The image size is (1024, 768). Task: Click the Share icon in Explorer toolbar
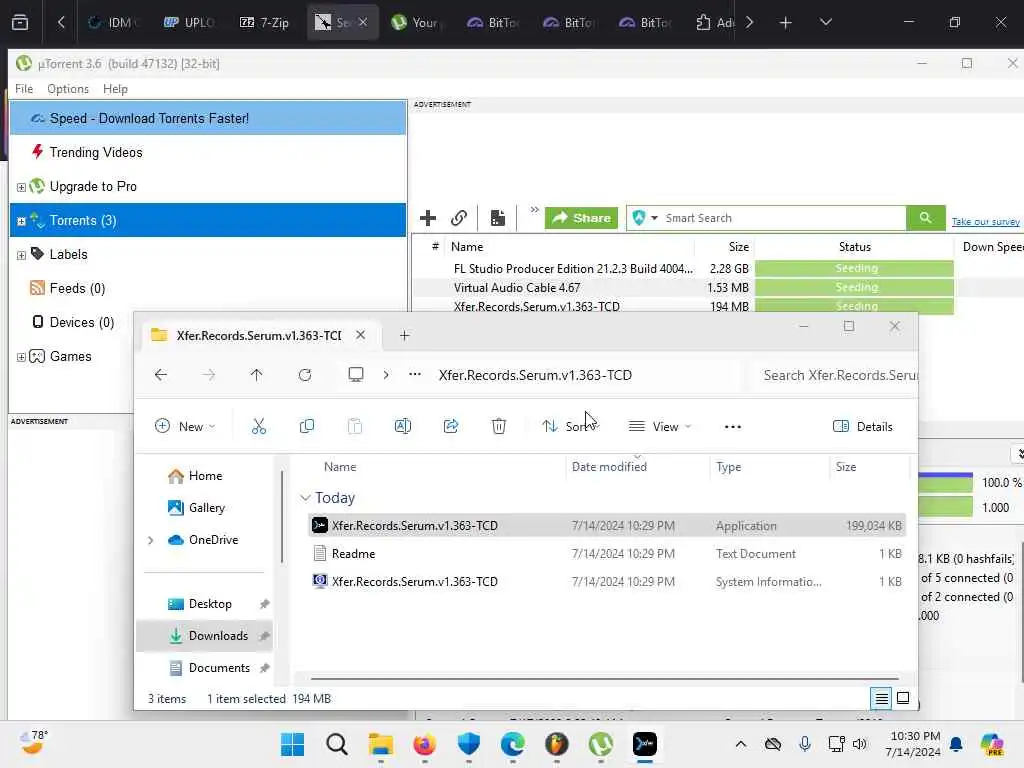451,426
